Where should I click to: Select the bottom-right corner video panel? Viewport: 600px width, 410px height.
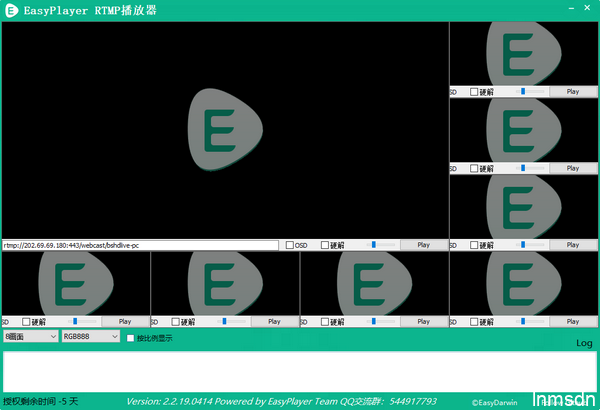pyautogui.click(x=524, y=284)
